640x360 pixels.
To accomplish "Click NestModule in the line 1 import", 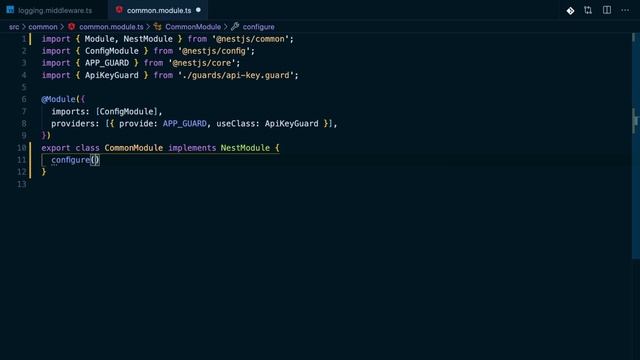I will (x=148, y=39).
